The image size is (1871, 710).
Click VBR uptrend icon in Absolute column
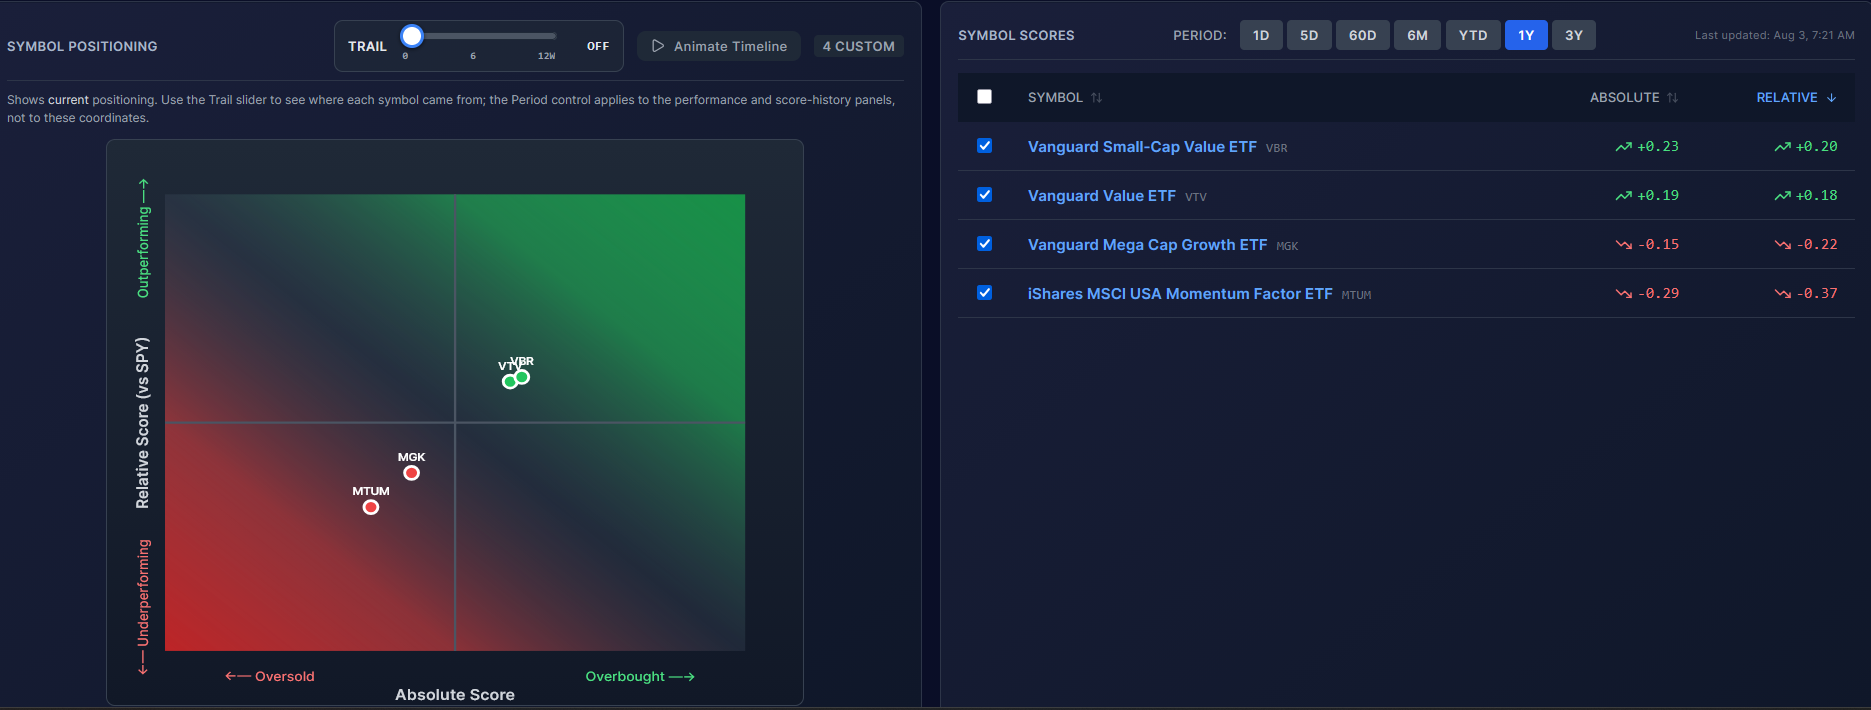(x=1623, y=147)
